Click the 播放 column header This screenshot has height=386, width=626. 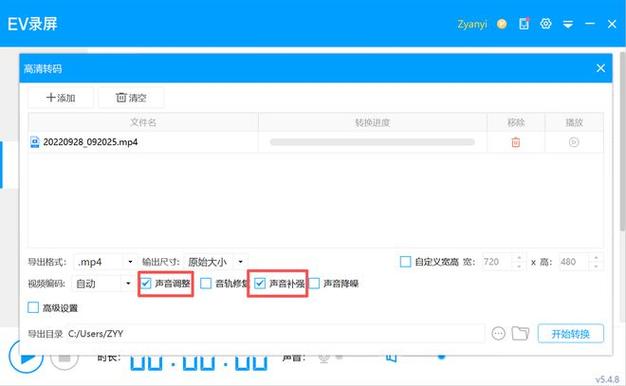click(574, 122)
